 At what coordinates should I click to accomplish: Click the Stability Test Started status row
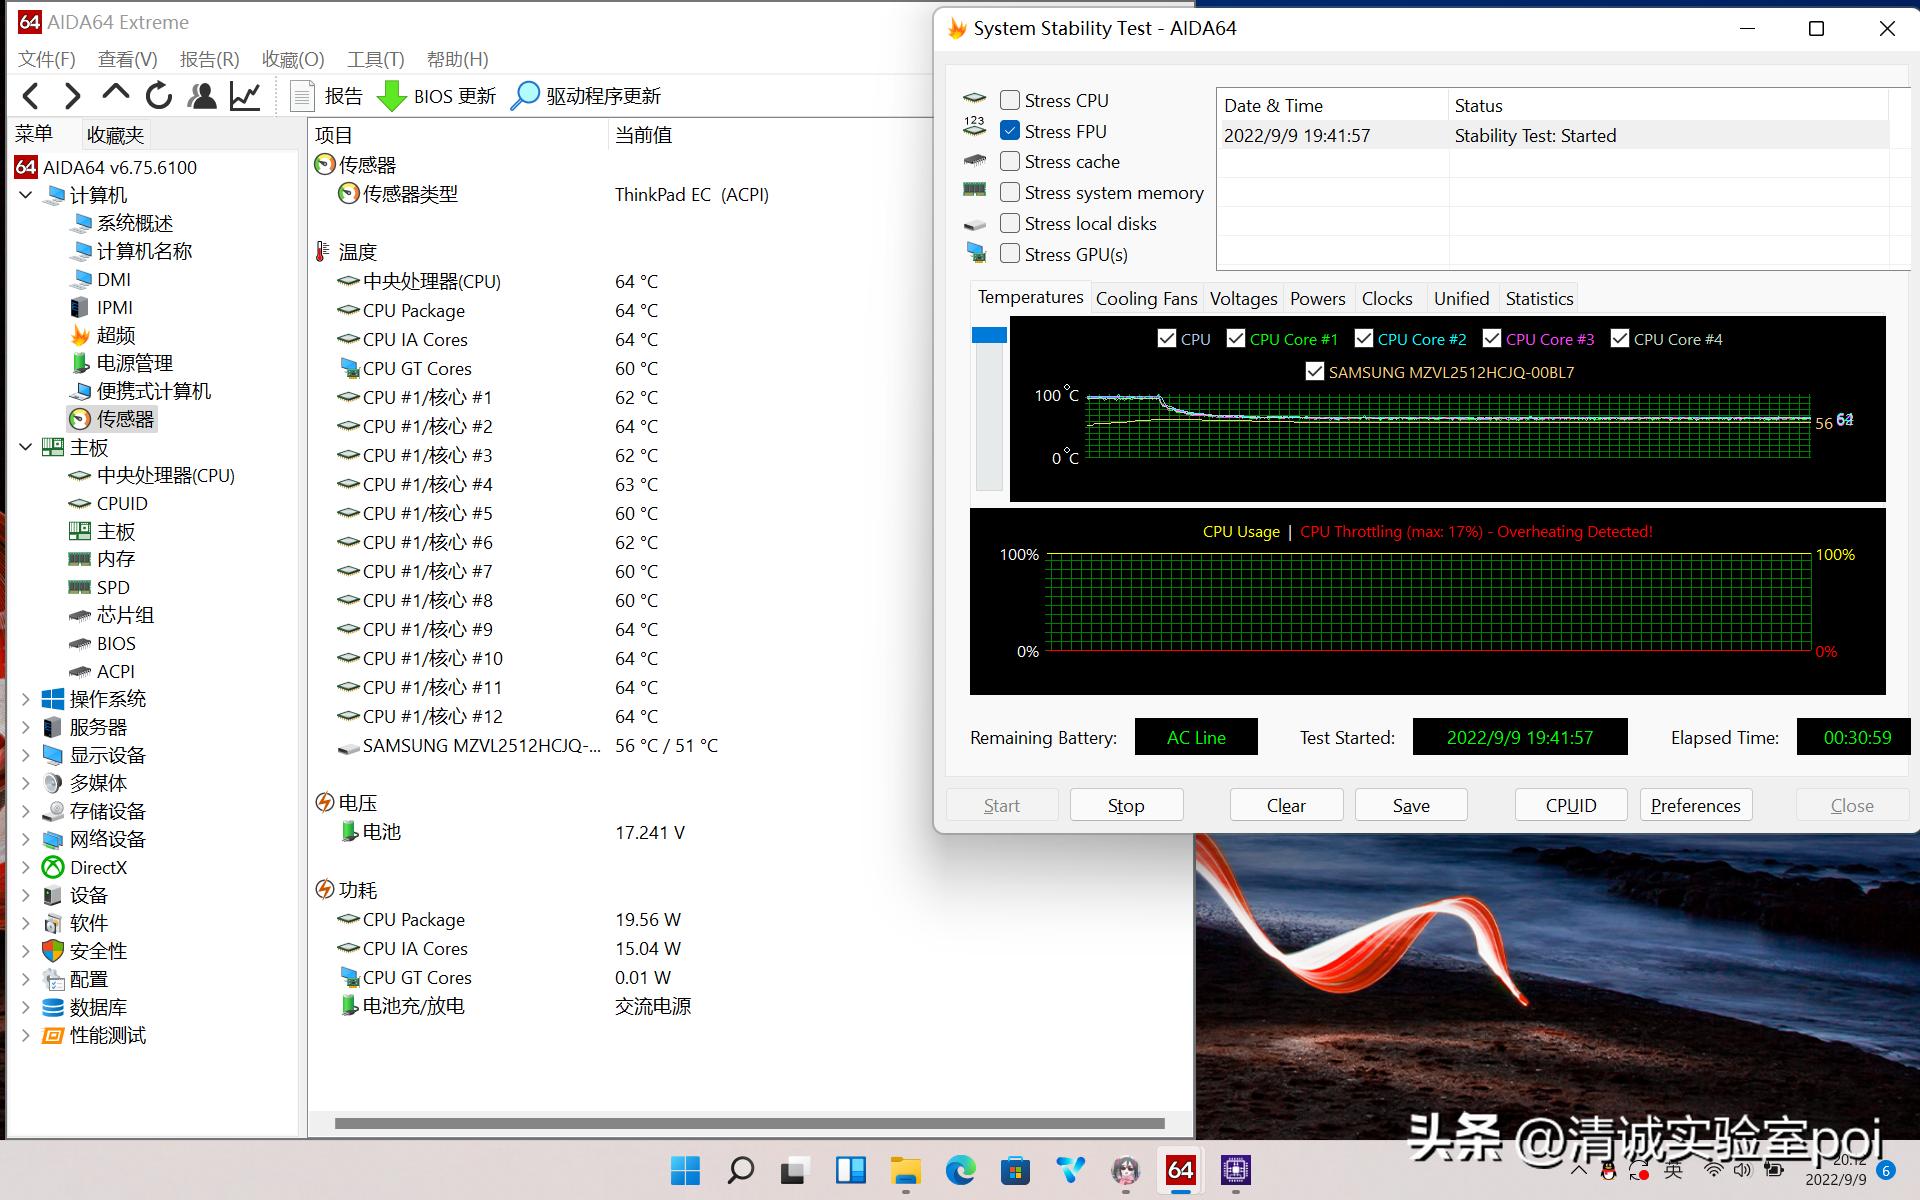click(x=1535, y=135)
